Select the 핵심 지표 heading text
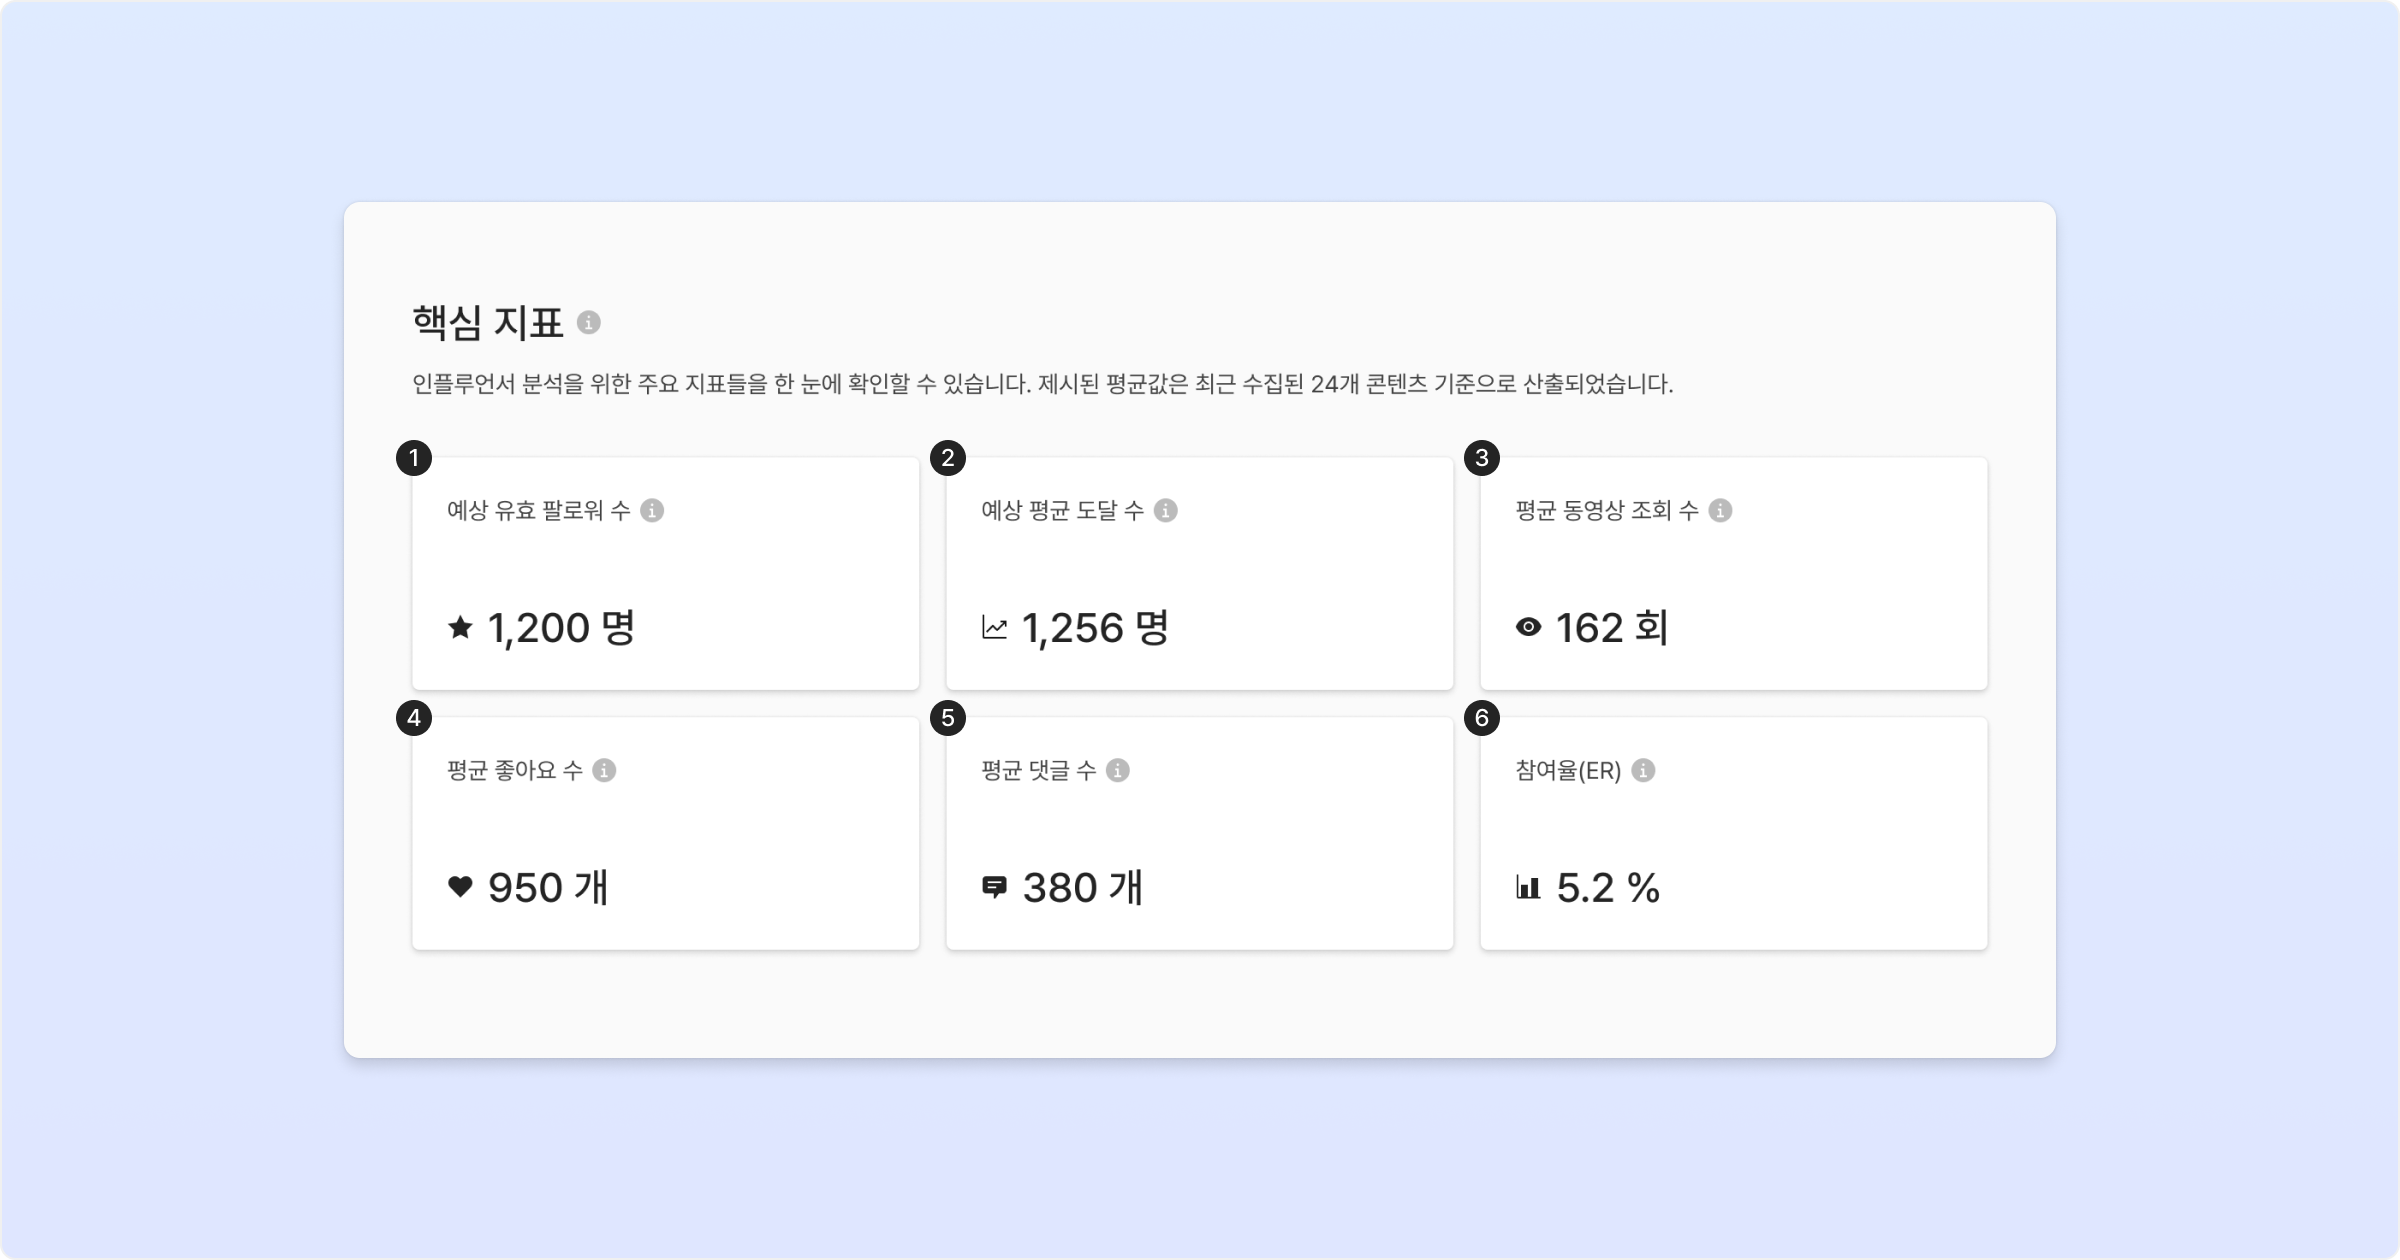This screenshot has height=1260, width=2400. [x=488, y=323]
